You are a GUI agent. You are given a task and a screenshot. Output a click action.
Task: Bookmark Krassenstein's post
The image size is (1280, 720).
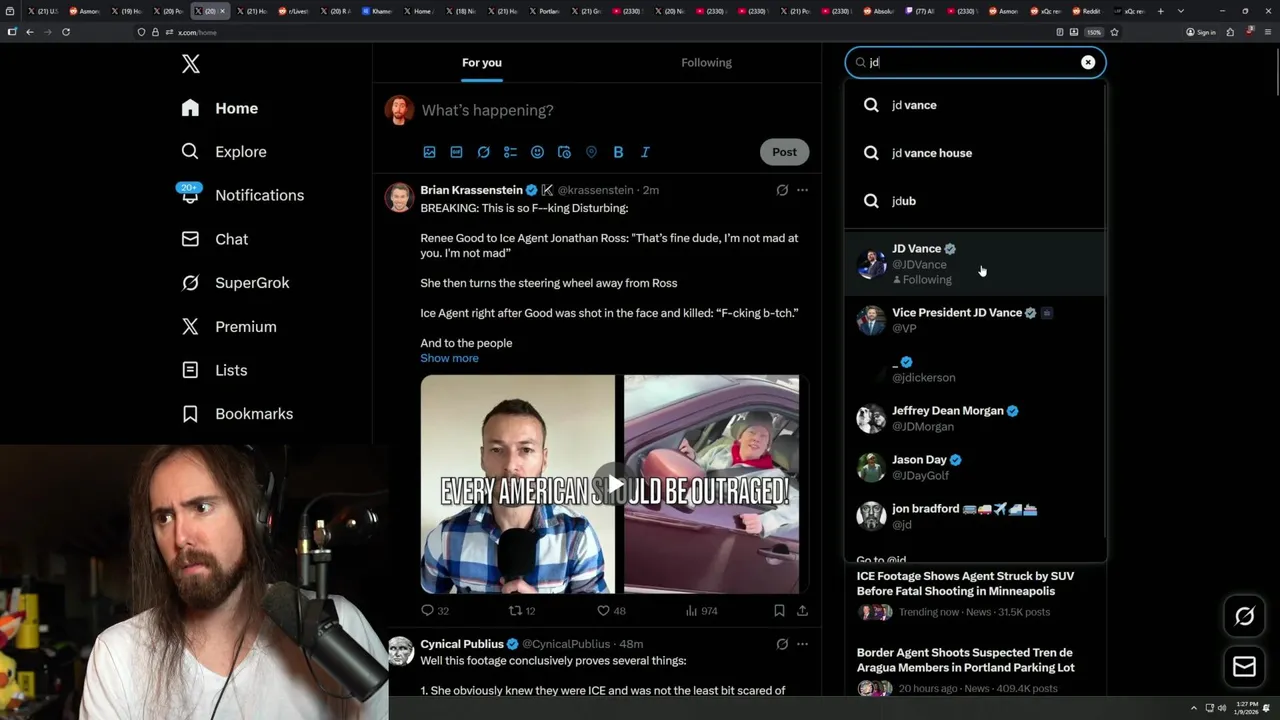tap(779, 610)
